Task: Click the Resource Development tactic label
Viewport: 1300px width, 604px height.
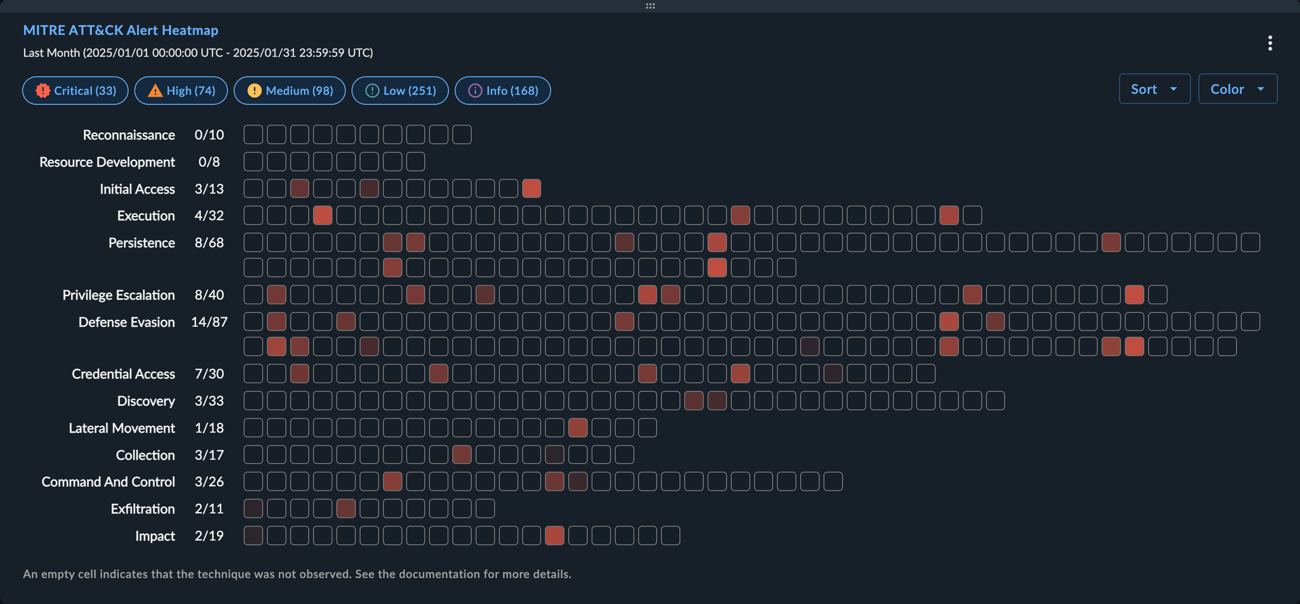Action: [x=107, y=162]
